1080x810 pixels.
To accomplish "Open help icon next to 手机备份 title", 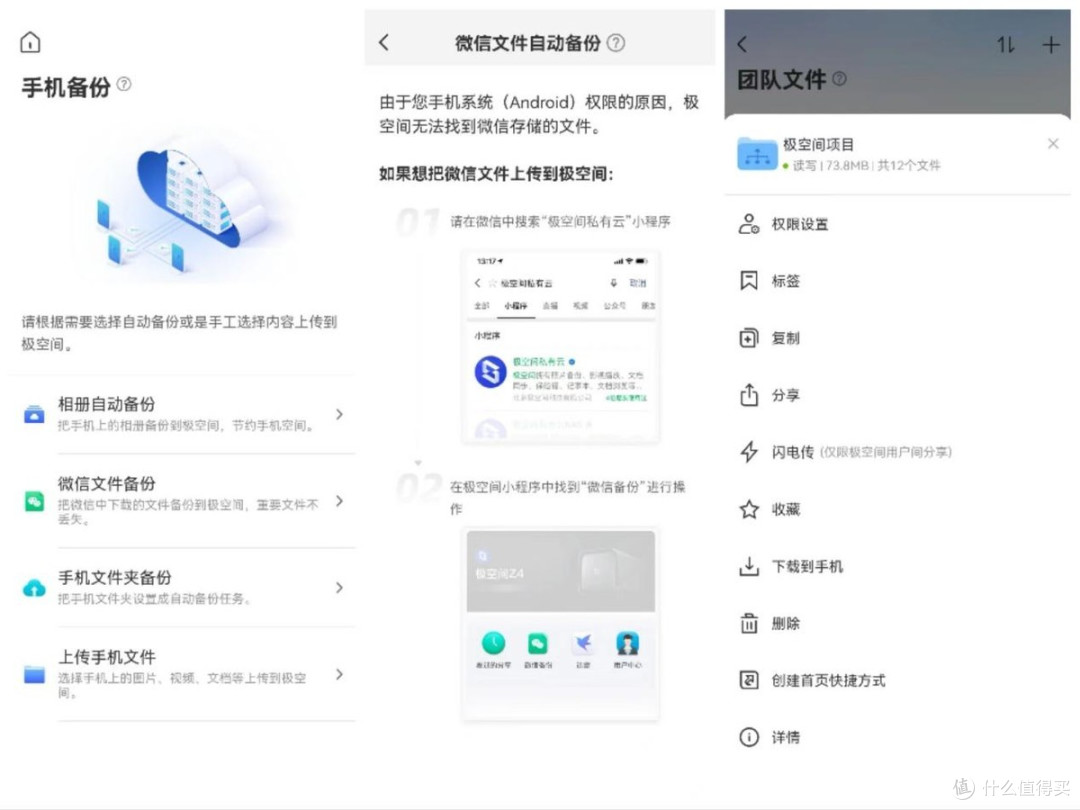I will click(124, 84).
